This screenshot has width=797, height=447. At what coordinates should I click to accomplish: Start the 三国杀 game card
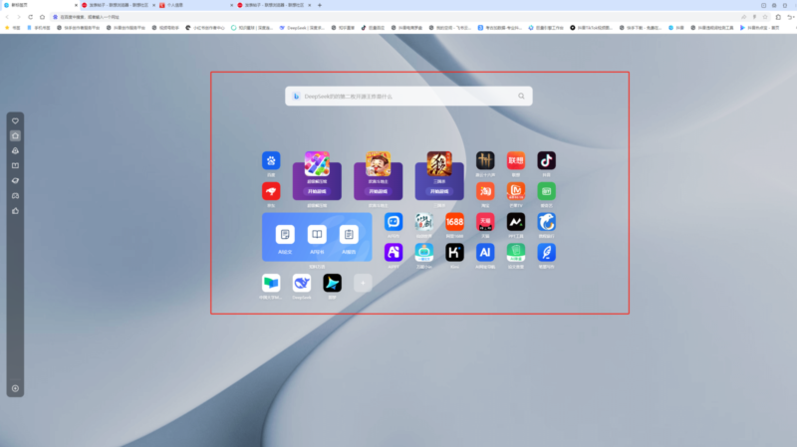tap(439, 192)
